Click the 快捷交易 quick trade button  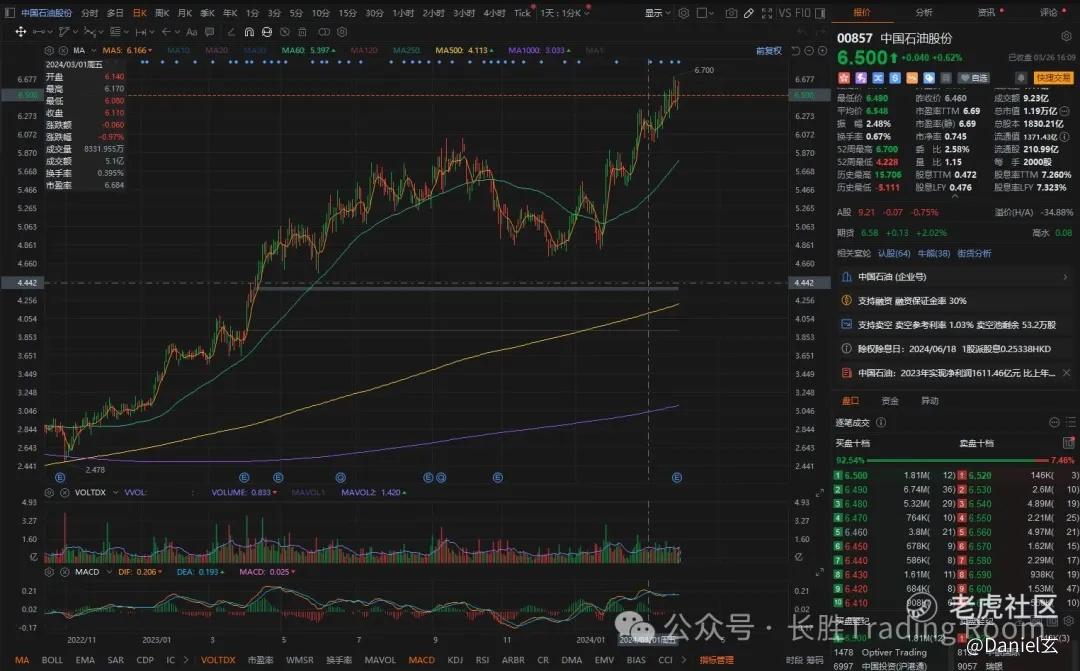coord(1052,78)
